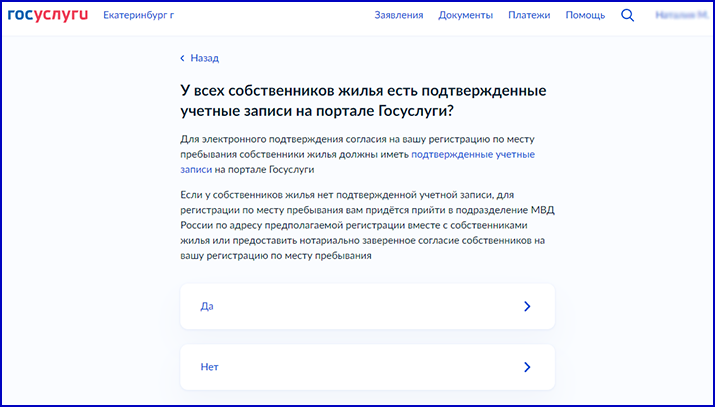Follow the подтвержденные учетные записи link
The height and width of the screenshot is (407, 715).
point(472,155)
